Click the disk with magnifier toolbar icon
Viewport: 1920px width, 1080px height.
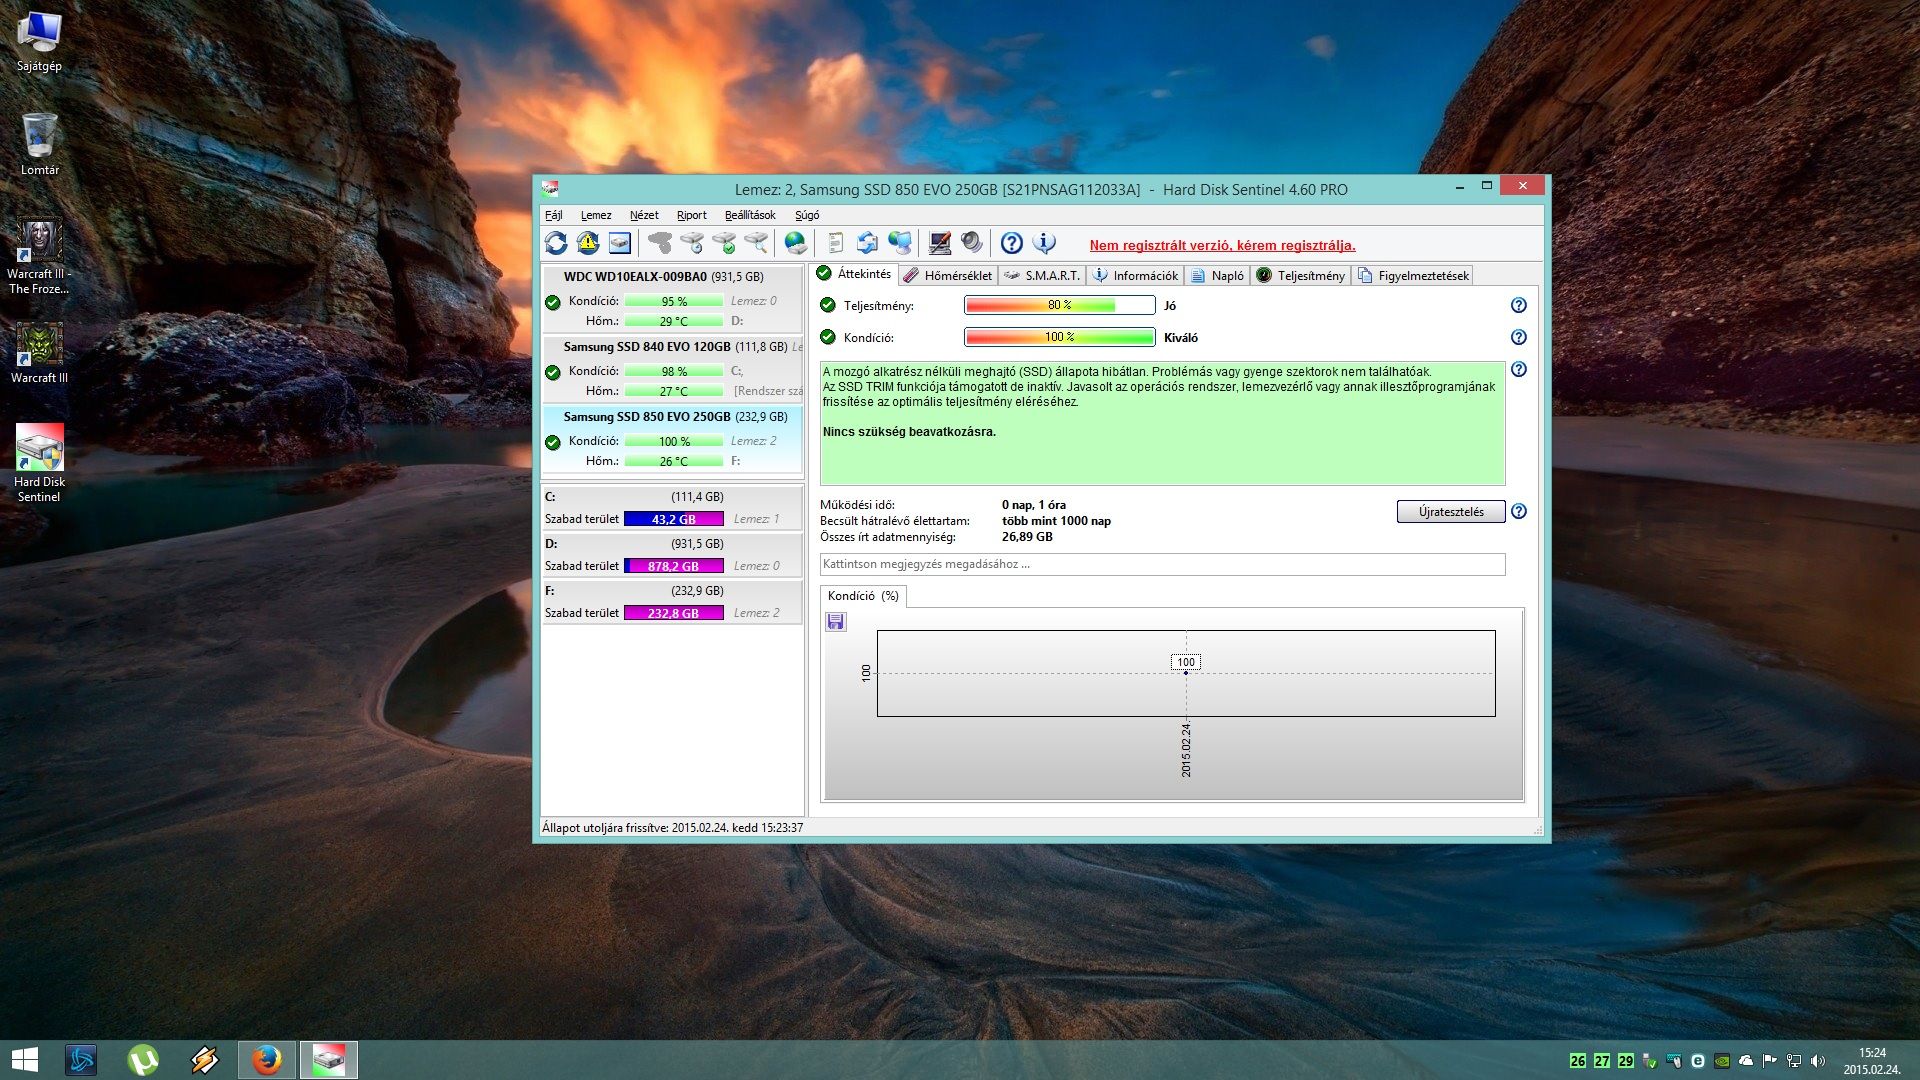[757, 243]
